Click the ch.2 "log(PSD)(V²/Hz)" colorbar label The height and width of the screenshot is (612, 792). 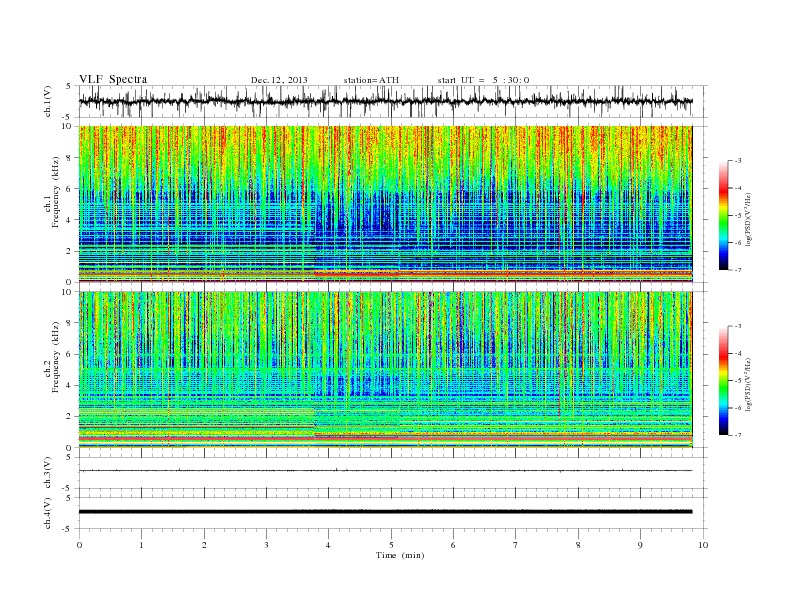click(x=749, y=385)
